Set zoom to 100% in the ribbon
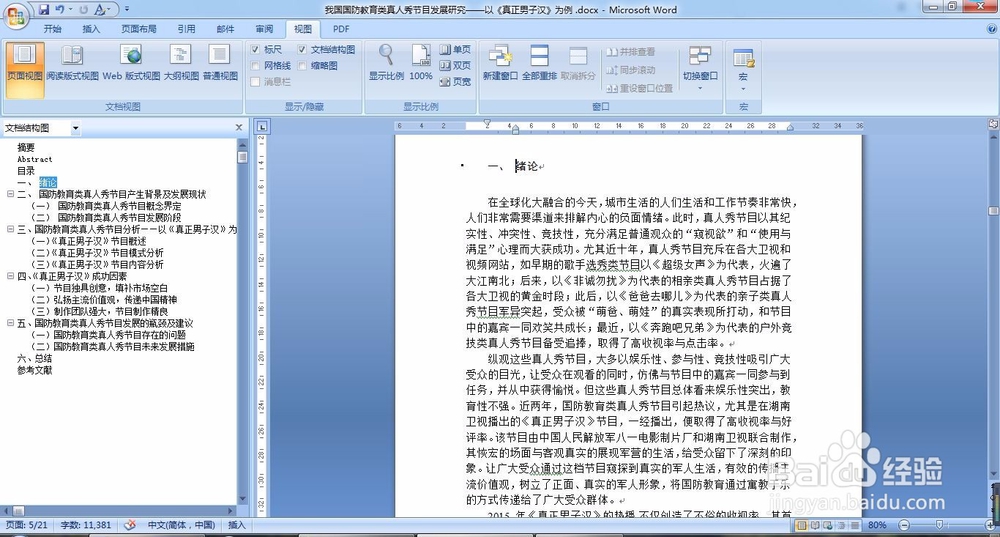 pyautogui.click(x=421, y=63)
